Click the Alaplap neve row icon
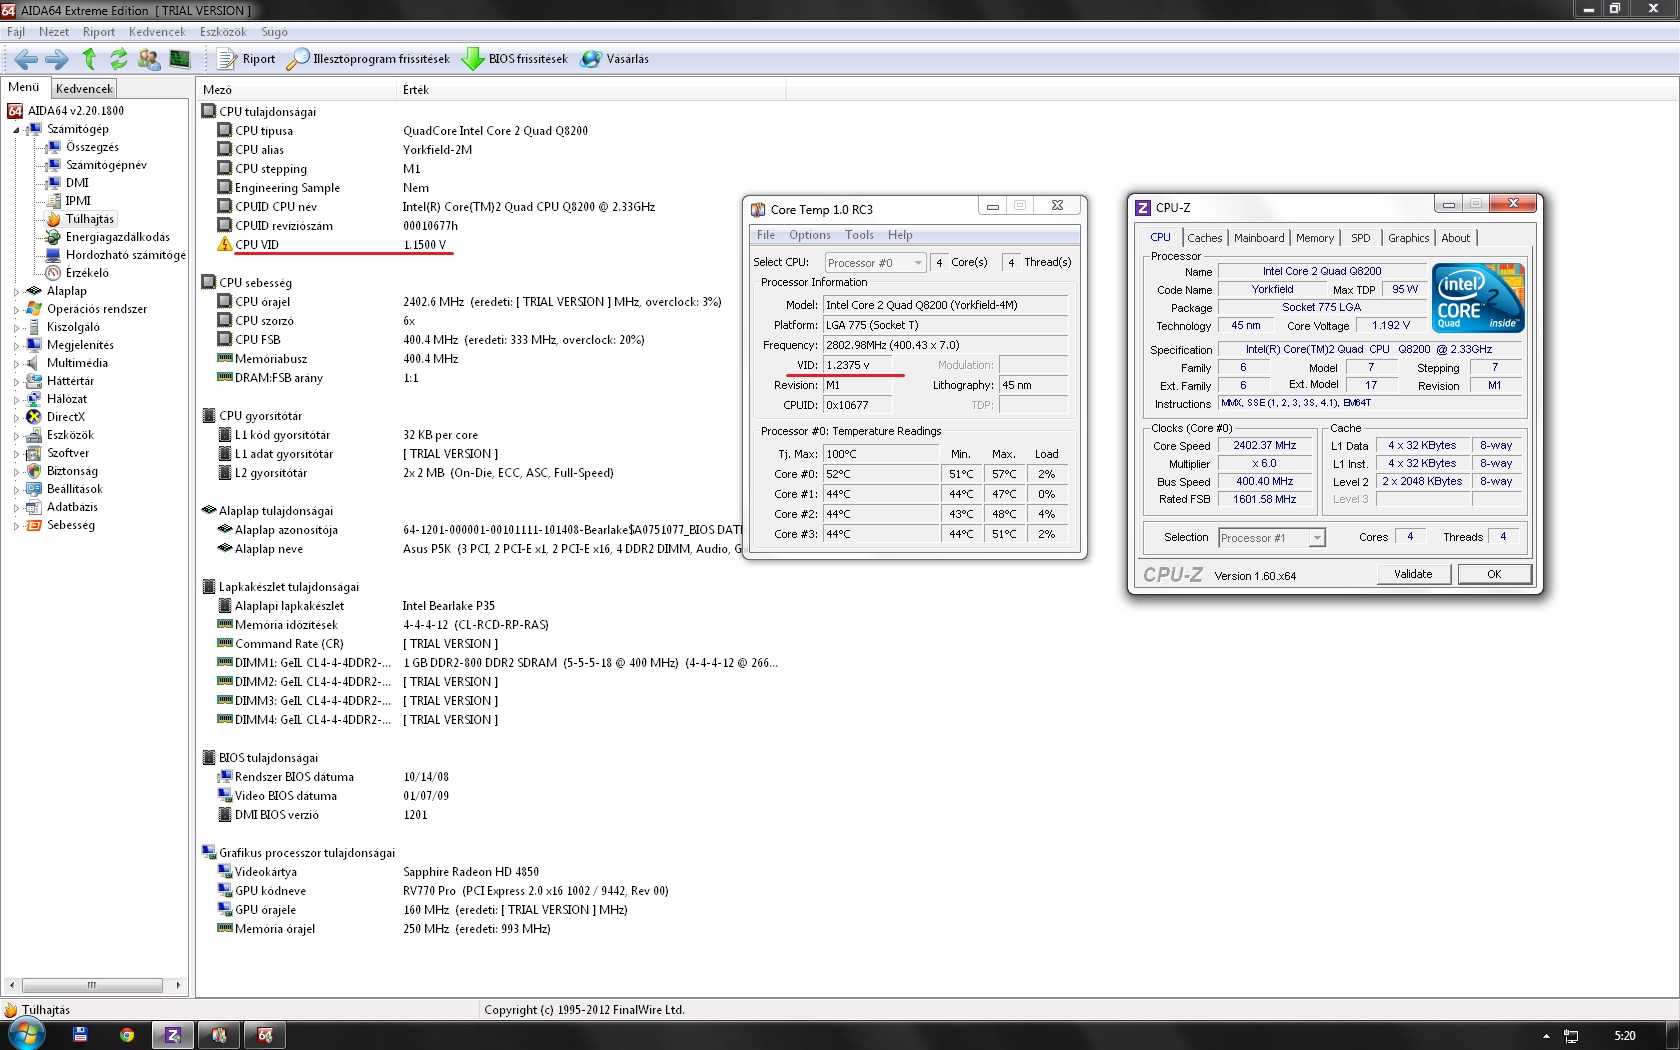The image size is (1680, 1050). tap(225, 549)
